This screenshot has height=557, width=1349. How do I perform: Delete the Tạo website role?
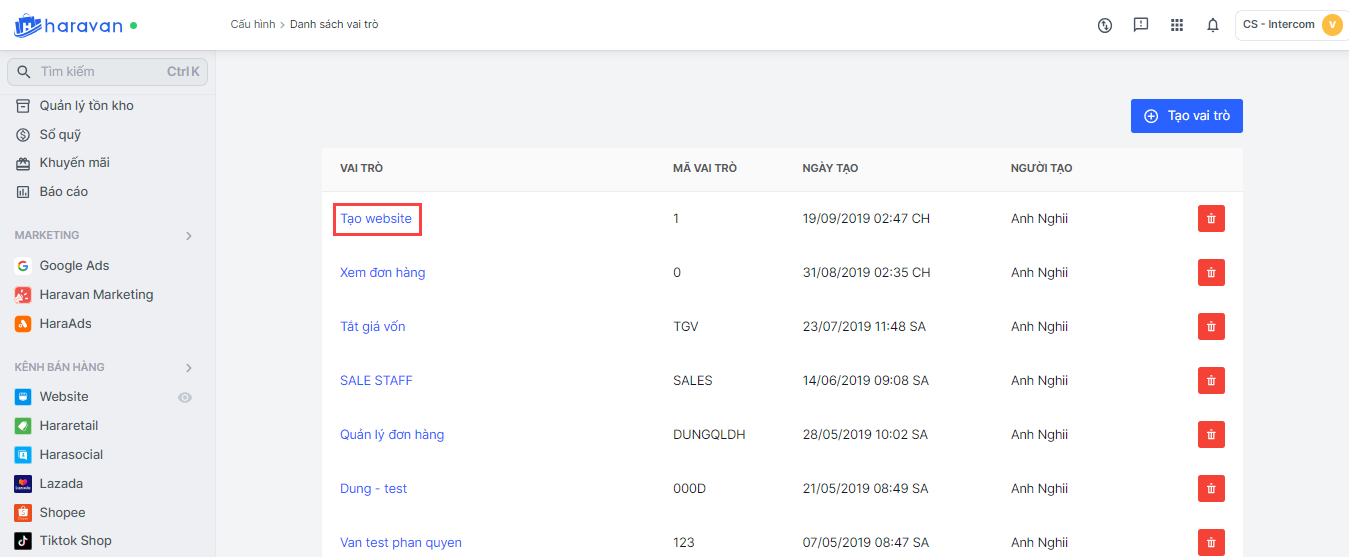tap(1211, 219)
